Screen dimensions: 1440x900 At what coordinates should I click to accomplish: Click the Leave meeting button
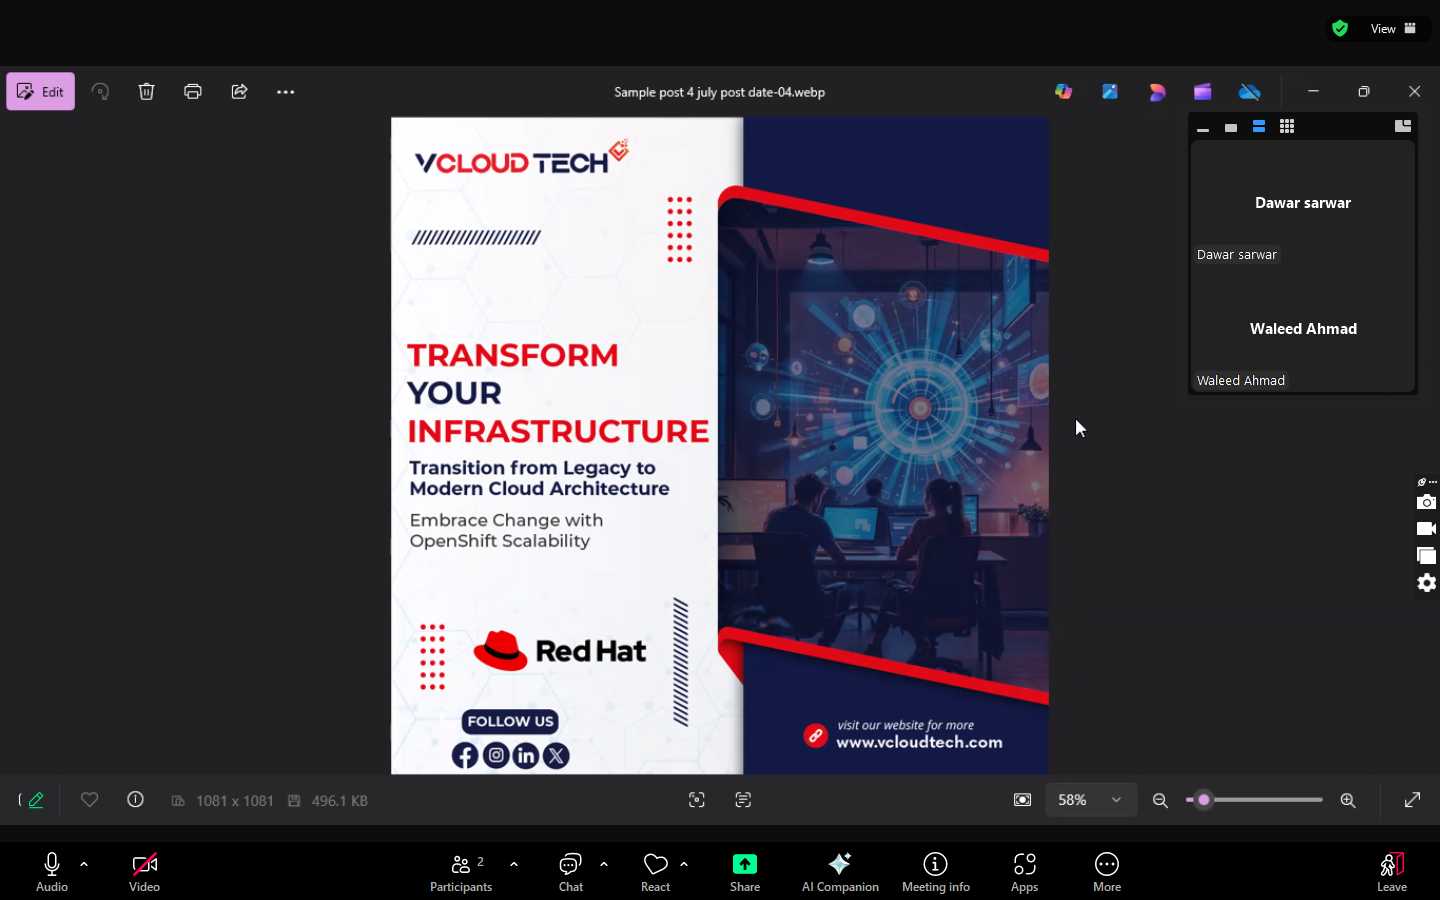point(1392,872)
